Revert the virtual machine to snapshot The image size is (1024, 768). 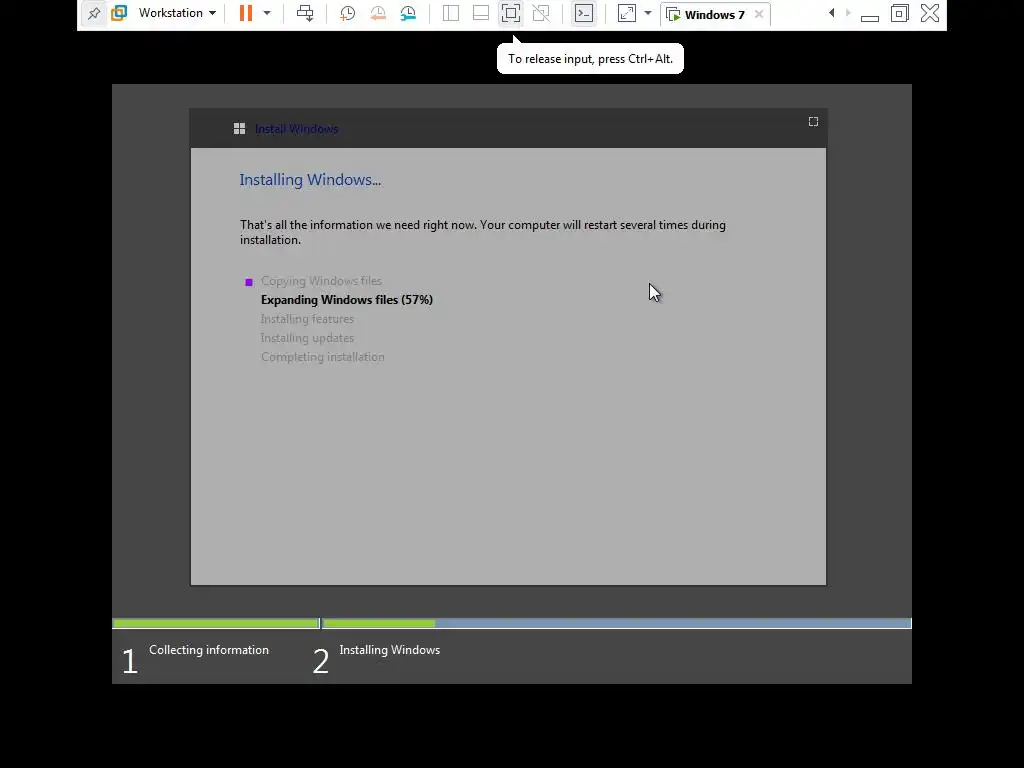coord(377,13)
